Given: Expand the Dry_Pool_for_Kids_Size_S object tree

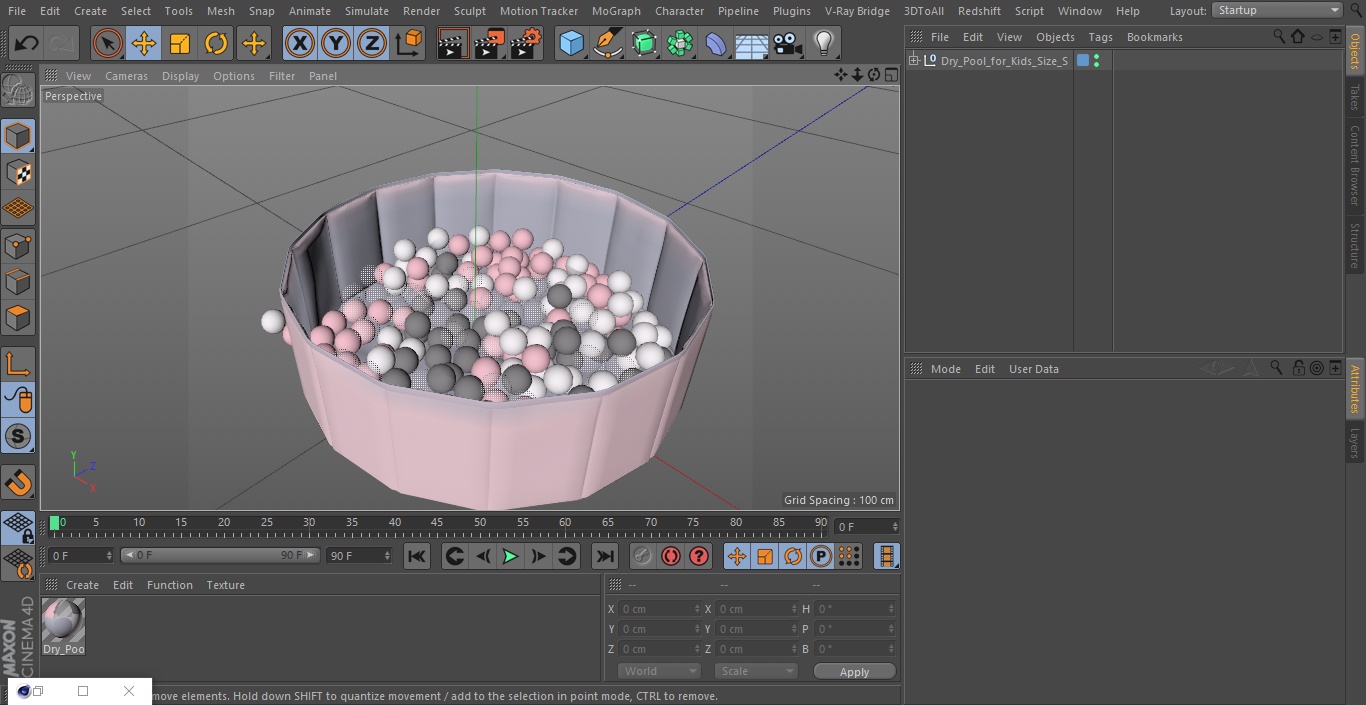Looking at the screenshot, I should tap(913, 61).
